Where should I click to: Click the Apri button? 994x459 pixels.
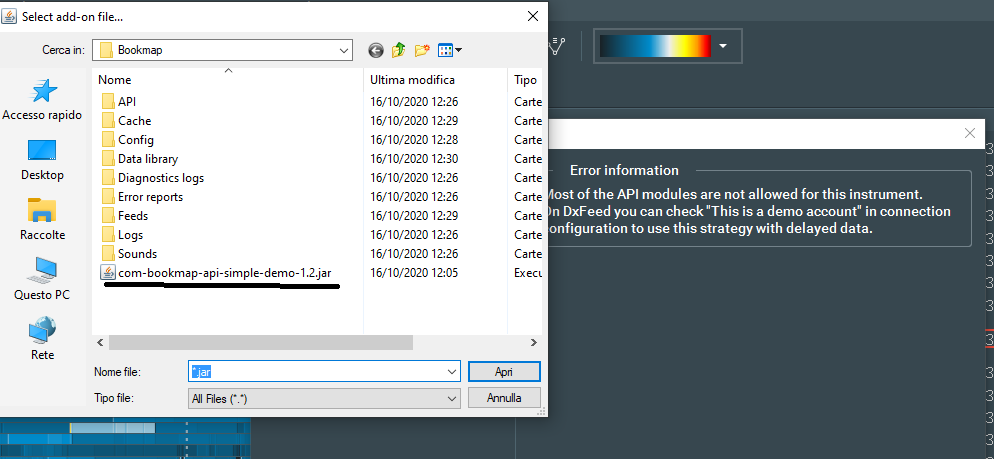coord(504,371)
